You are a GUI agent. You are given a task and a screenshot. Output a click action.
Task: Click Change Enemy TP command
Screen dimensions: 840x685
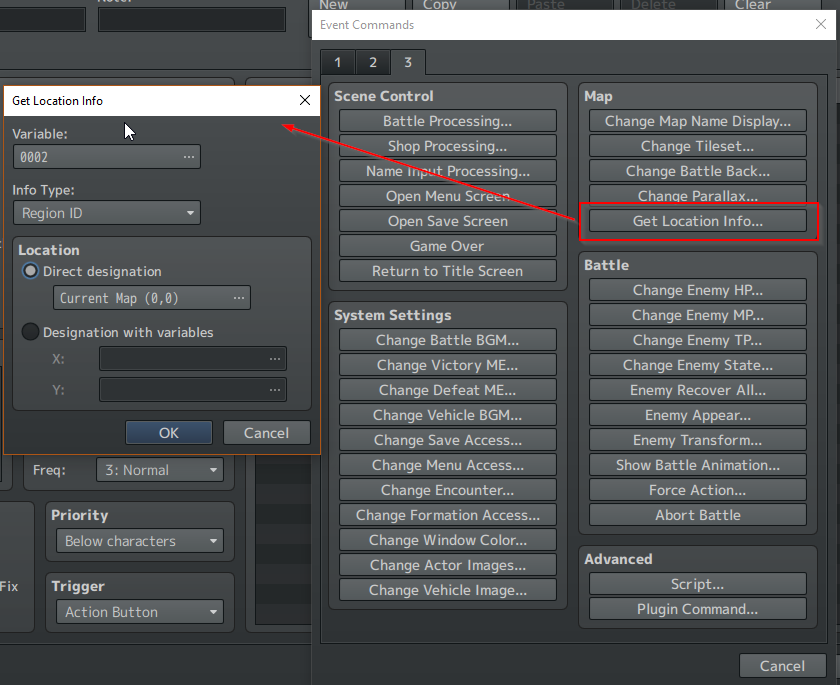698,340
